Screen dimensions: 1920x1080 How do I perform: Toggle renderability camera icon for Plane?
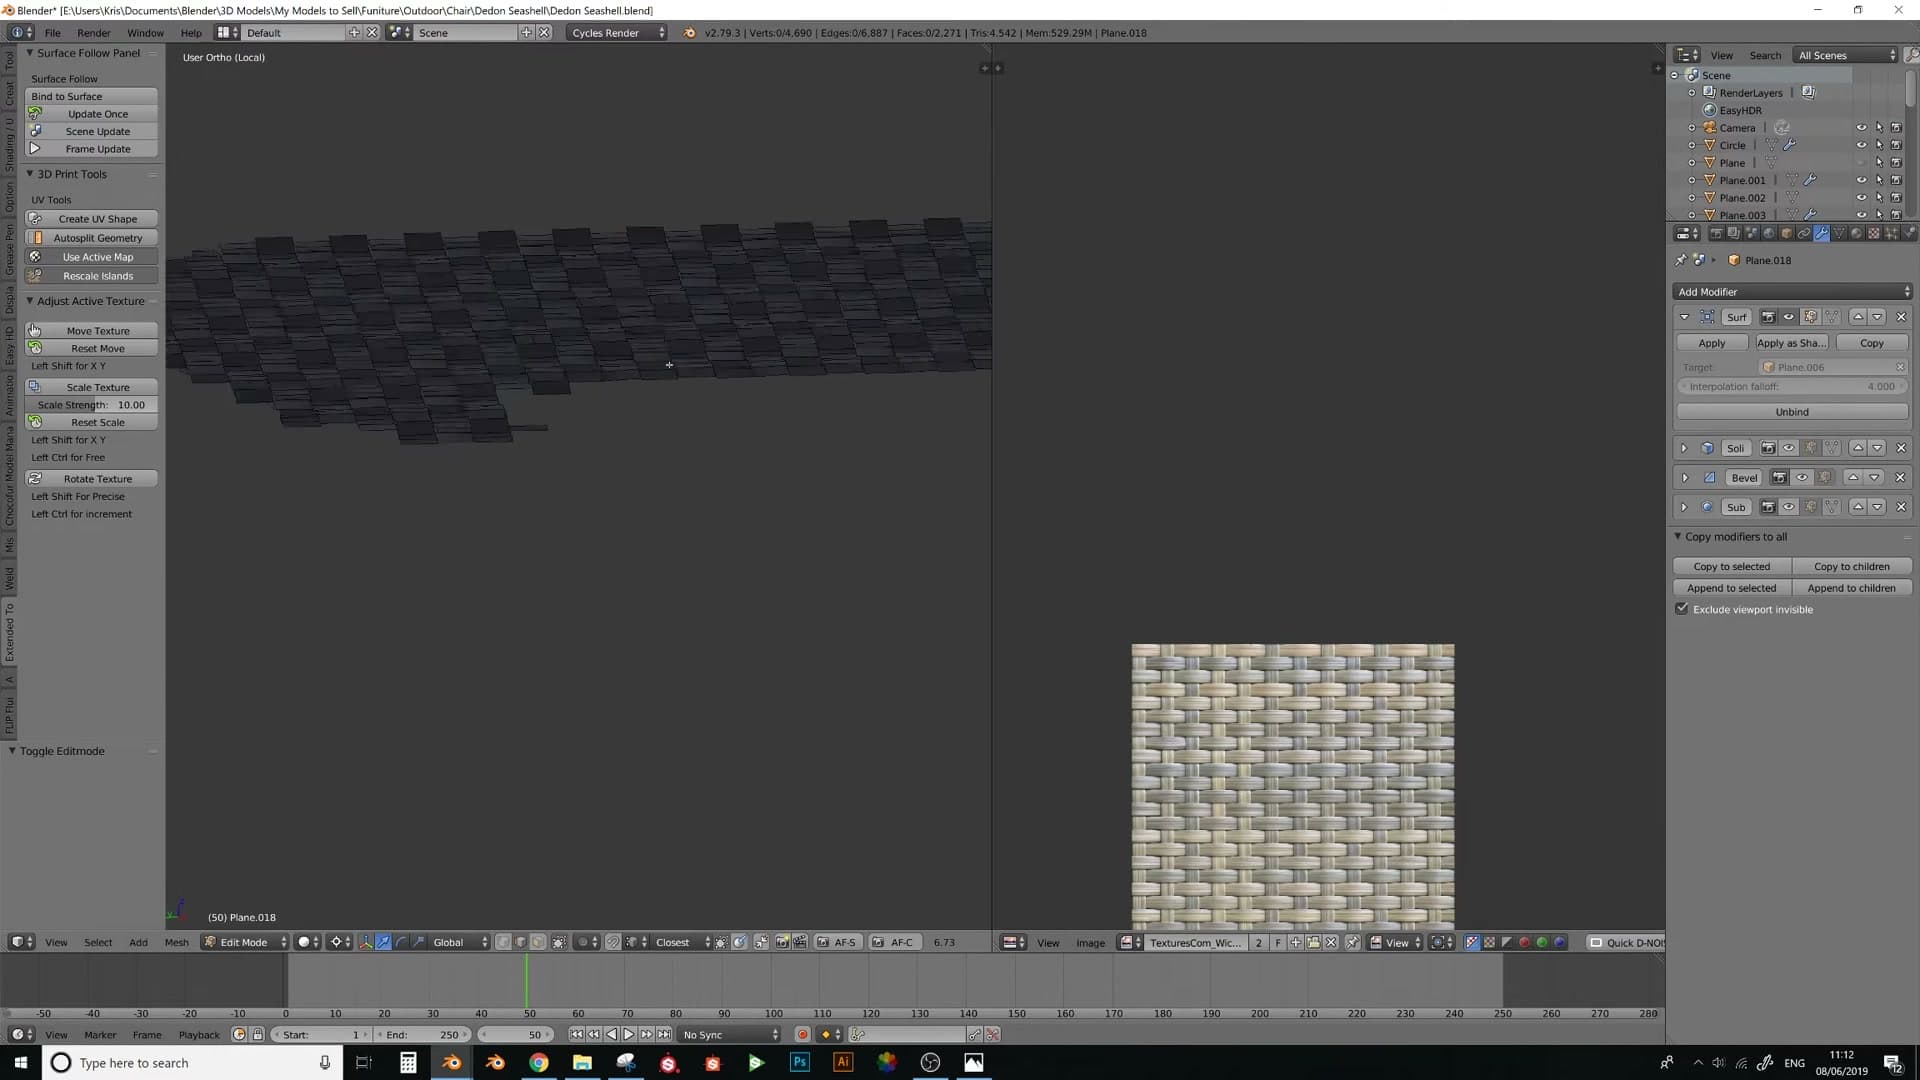[1896, 163]
